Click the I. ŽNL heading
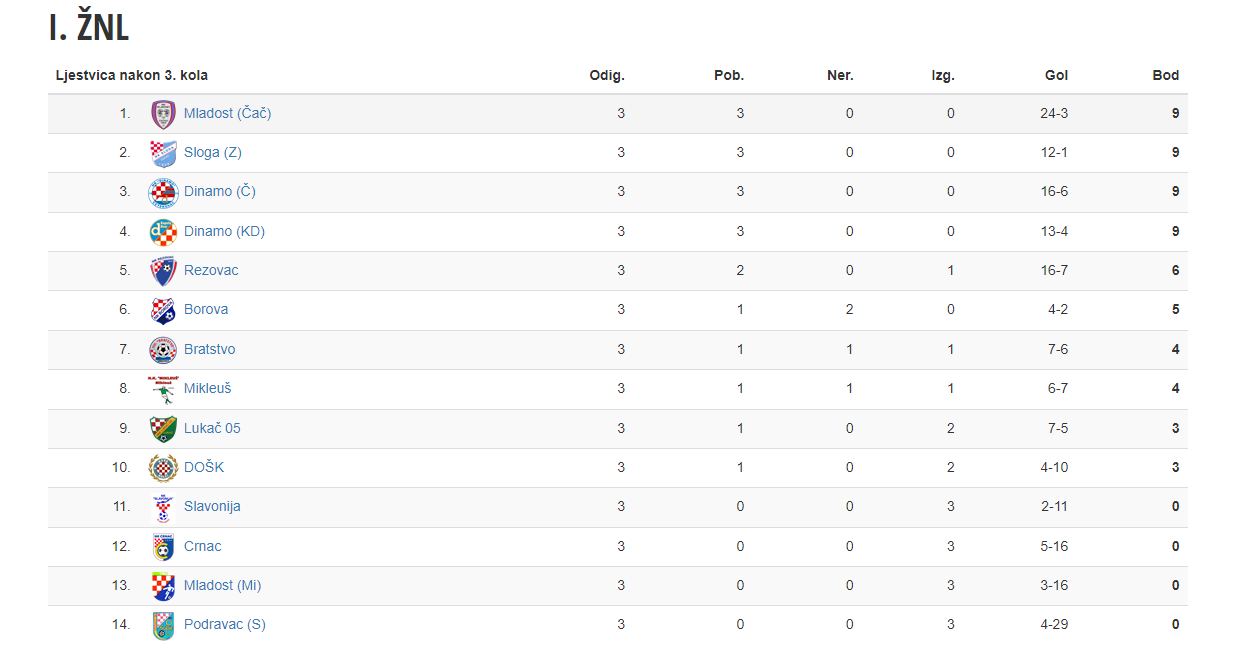Screen dimensions: 1258x664 coord(89,28)
